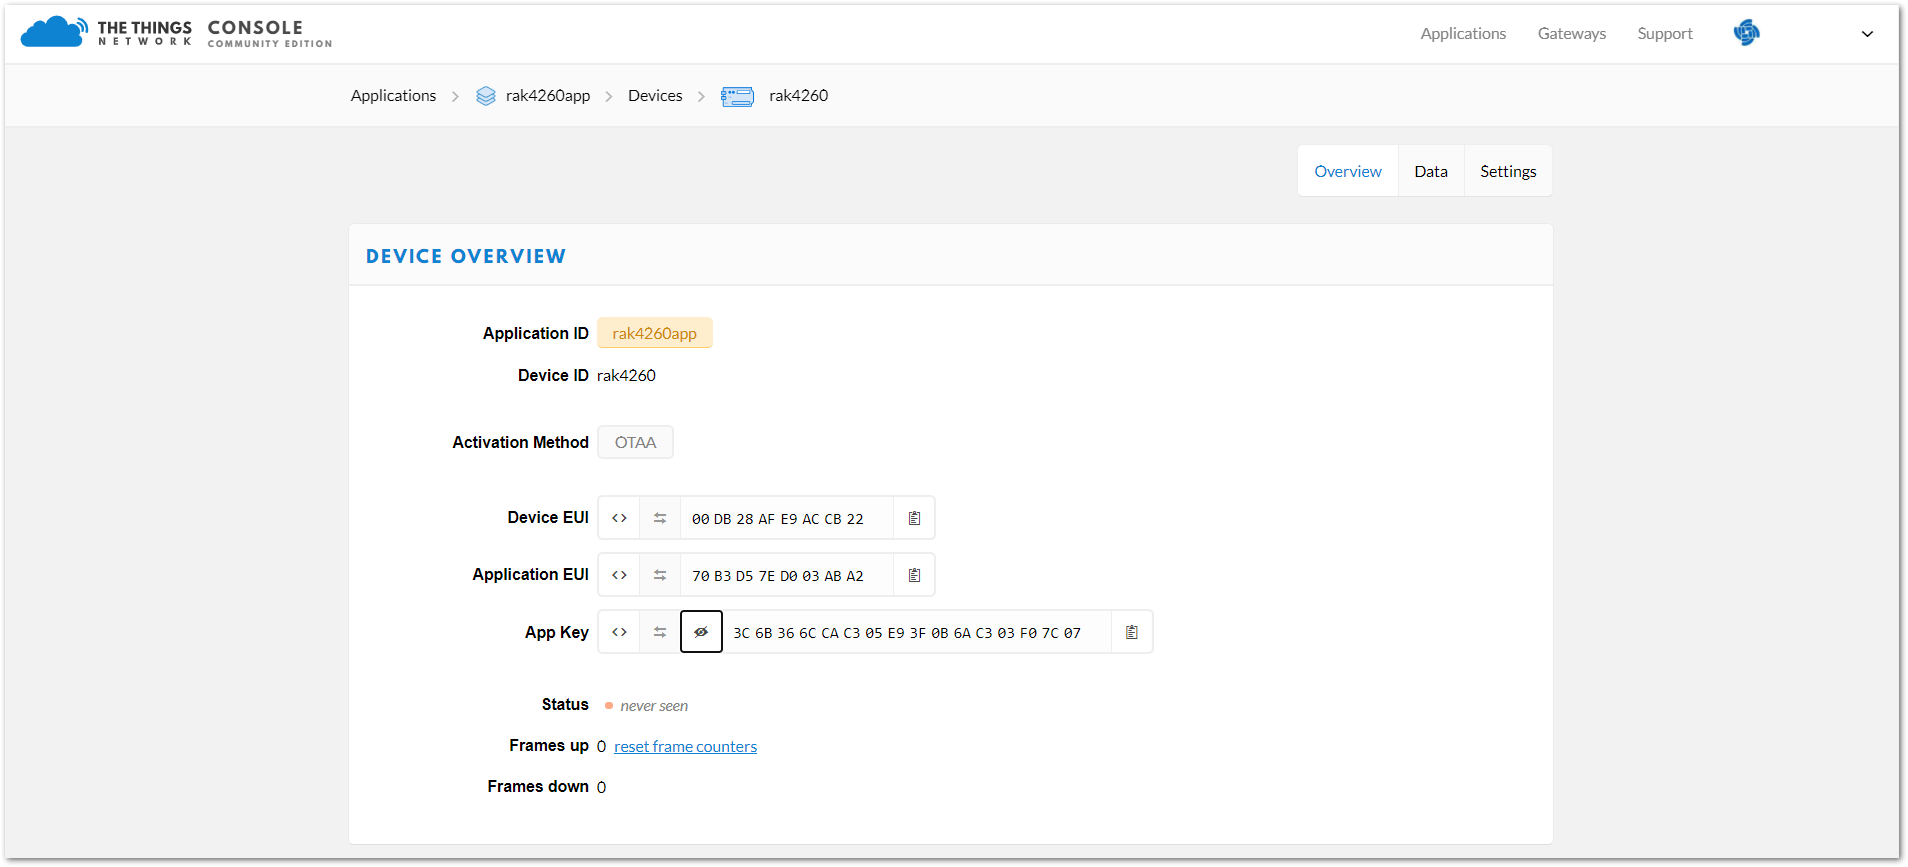Image resolution: width=1908 pixels, height=867 pixels.
Task: Toggle Device EUI hex/C-style format
Action: tap(619, 518)
